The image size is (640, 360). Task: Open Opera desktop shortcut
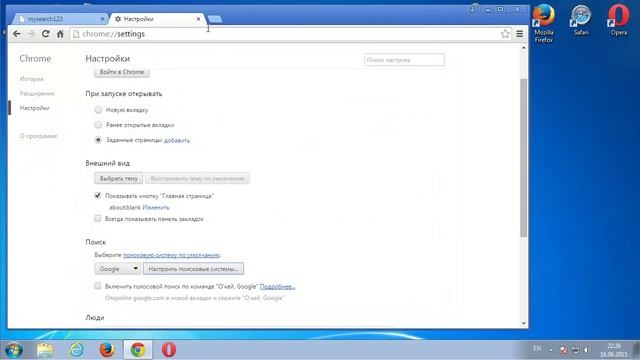[x=619, y=20]
